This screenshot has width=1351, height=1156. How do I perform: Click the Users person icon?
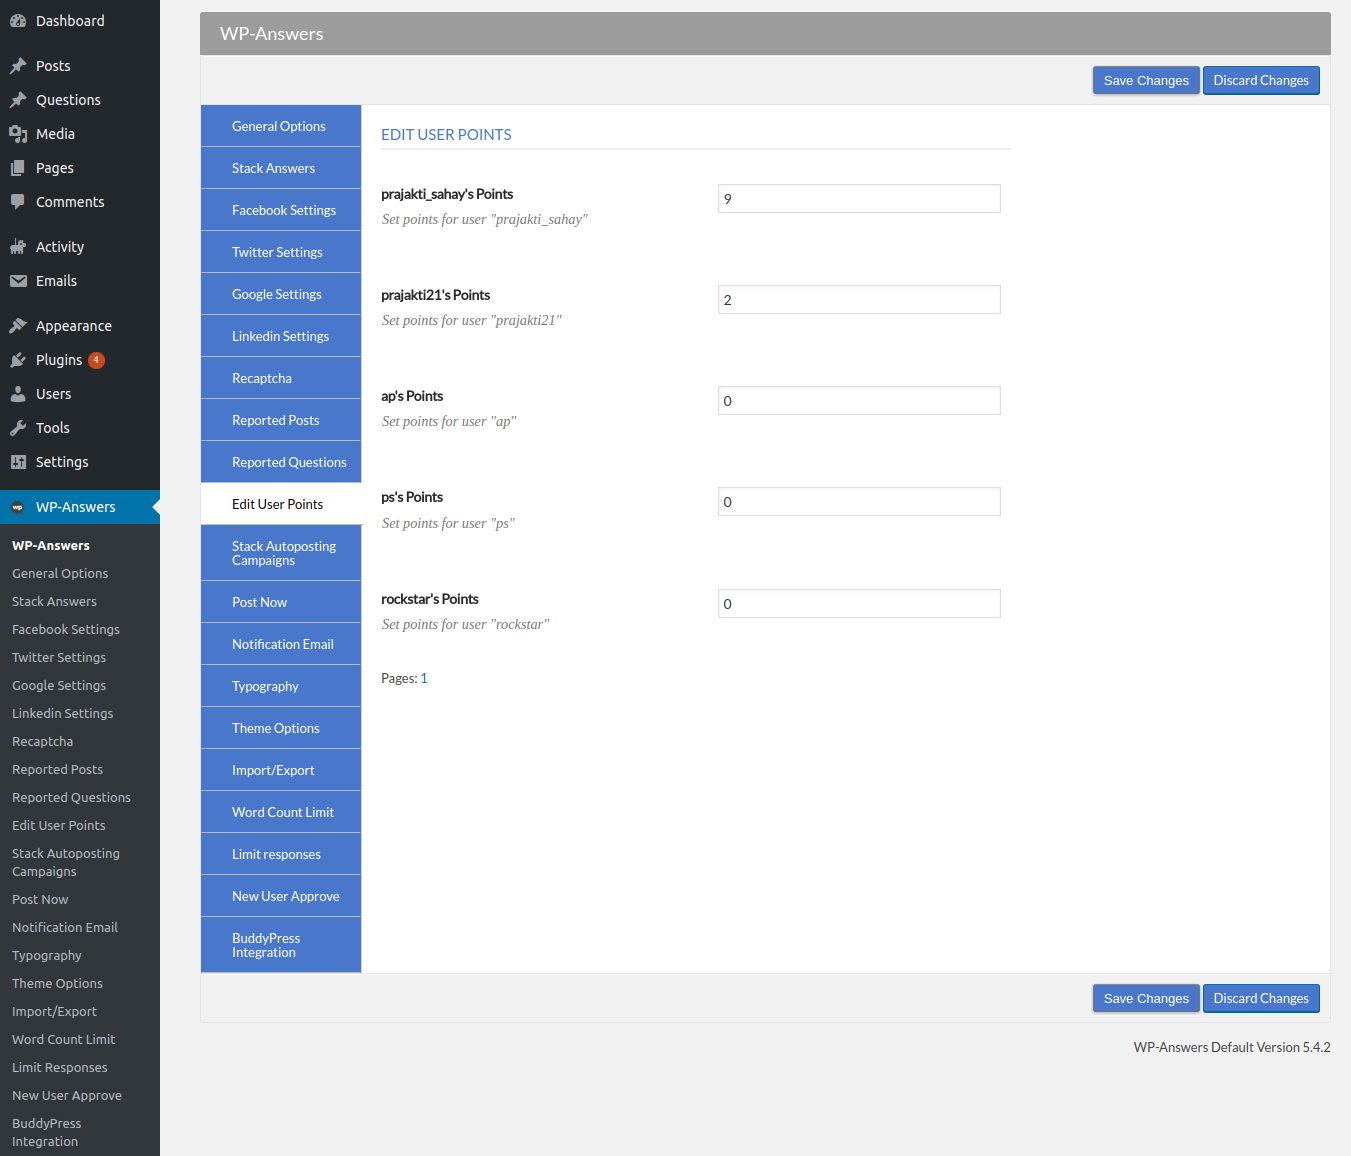[18, 394]
